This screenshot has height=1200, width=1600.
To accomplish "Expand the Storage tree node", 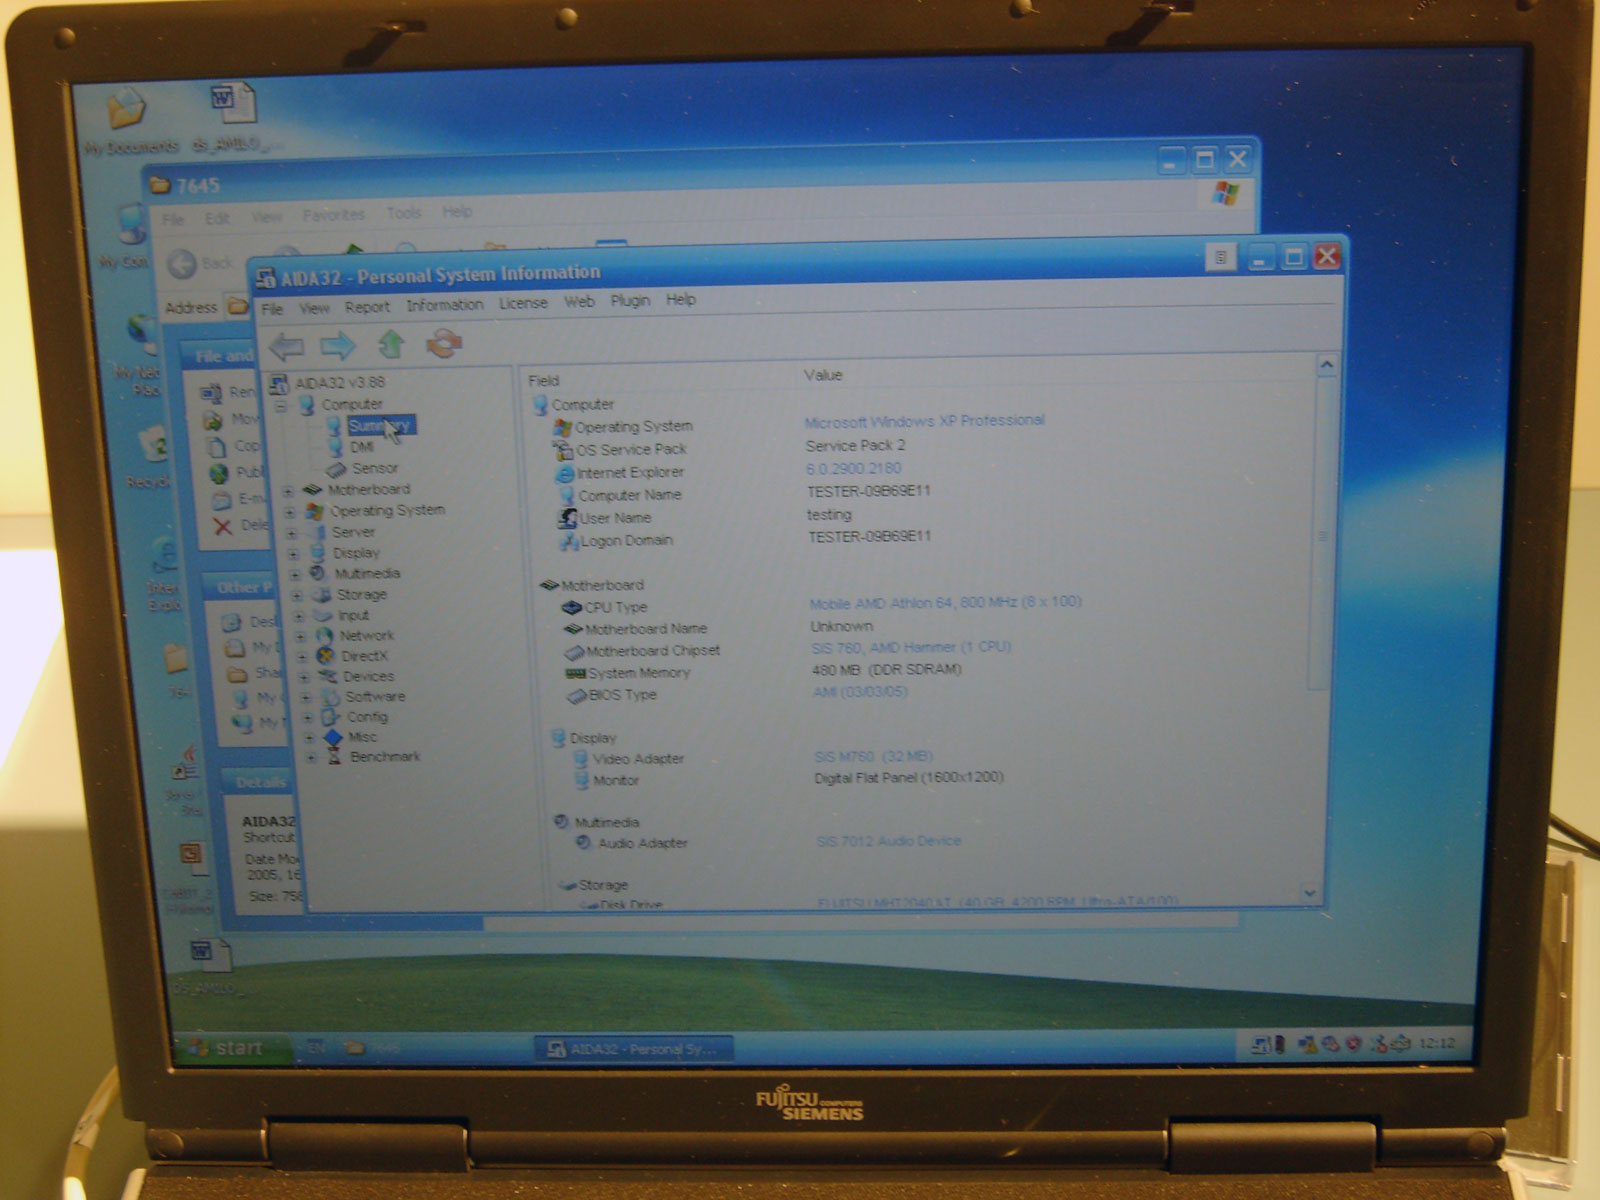I will [296, 595].
